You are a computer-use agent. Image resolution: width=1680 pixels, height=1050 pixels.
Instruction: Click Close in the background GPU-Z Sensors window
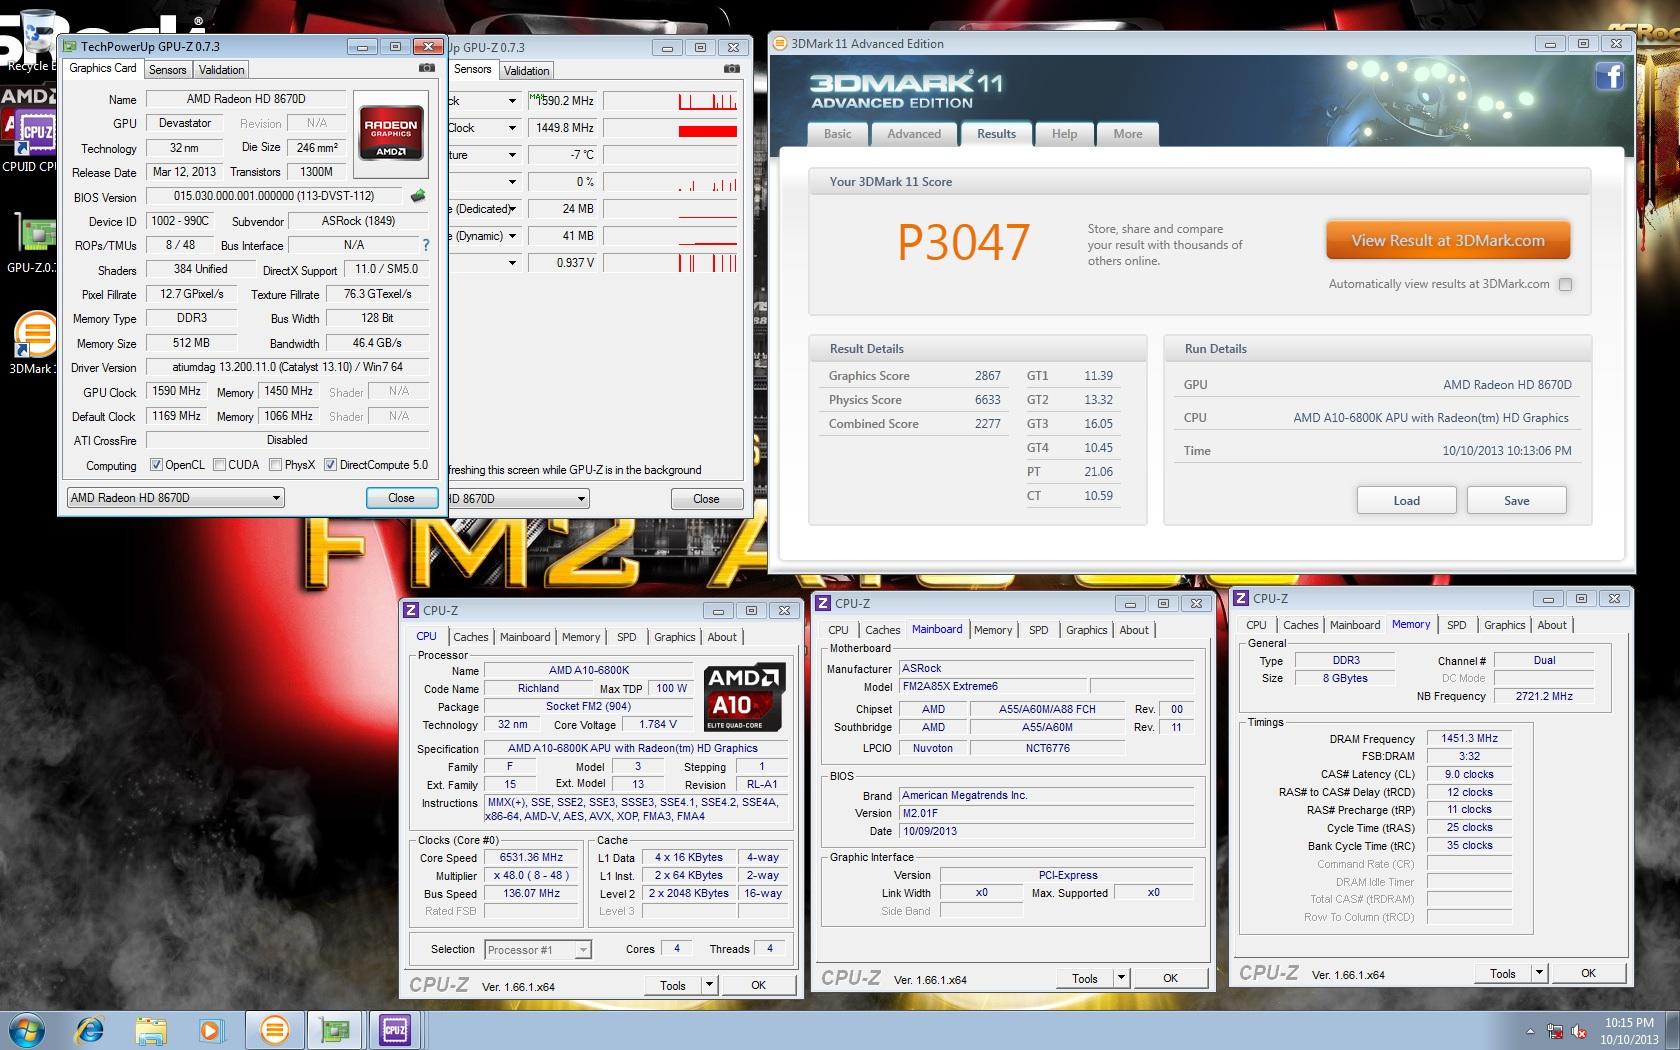coord(706,499)
